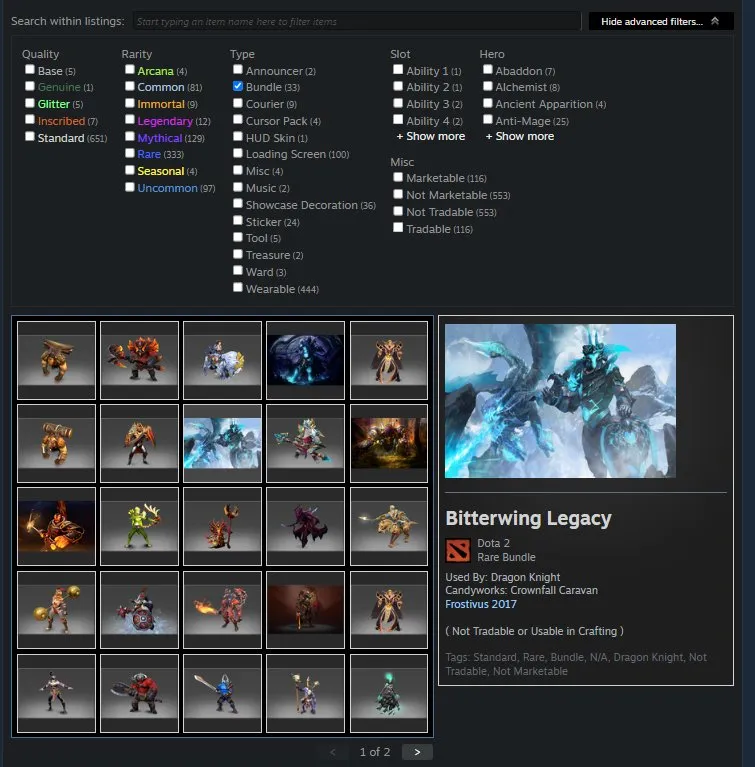Screen dimensions: 755x767
Task: Select the green antlered hero bundle
Action: tap(139, 527)
